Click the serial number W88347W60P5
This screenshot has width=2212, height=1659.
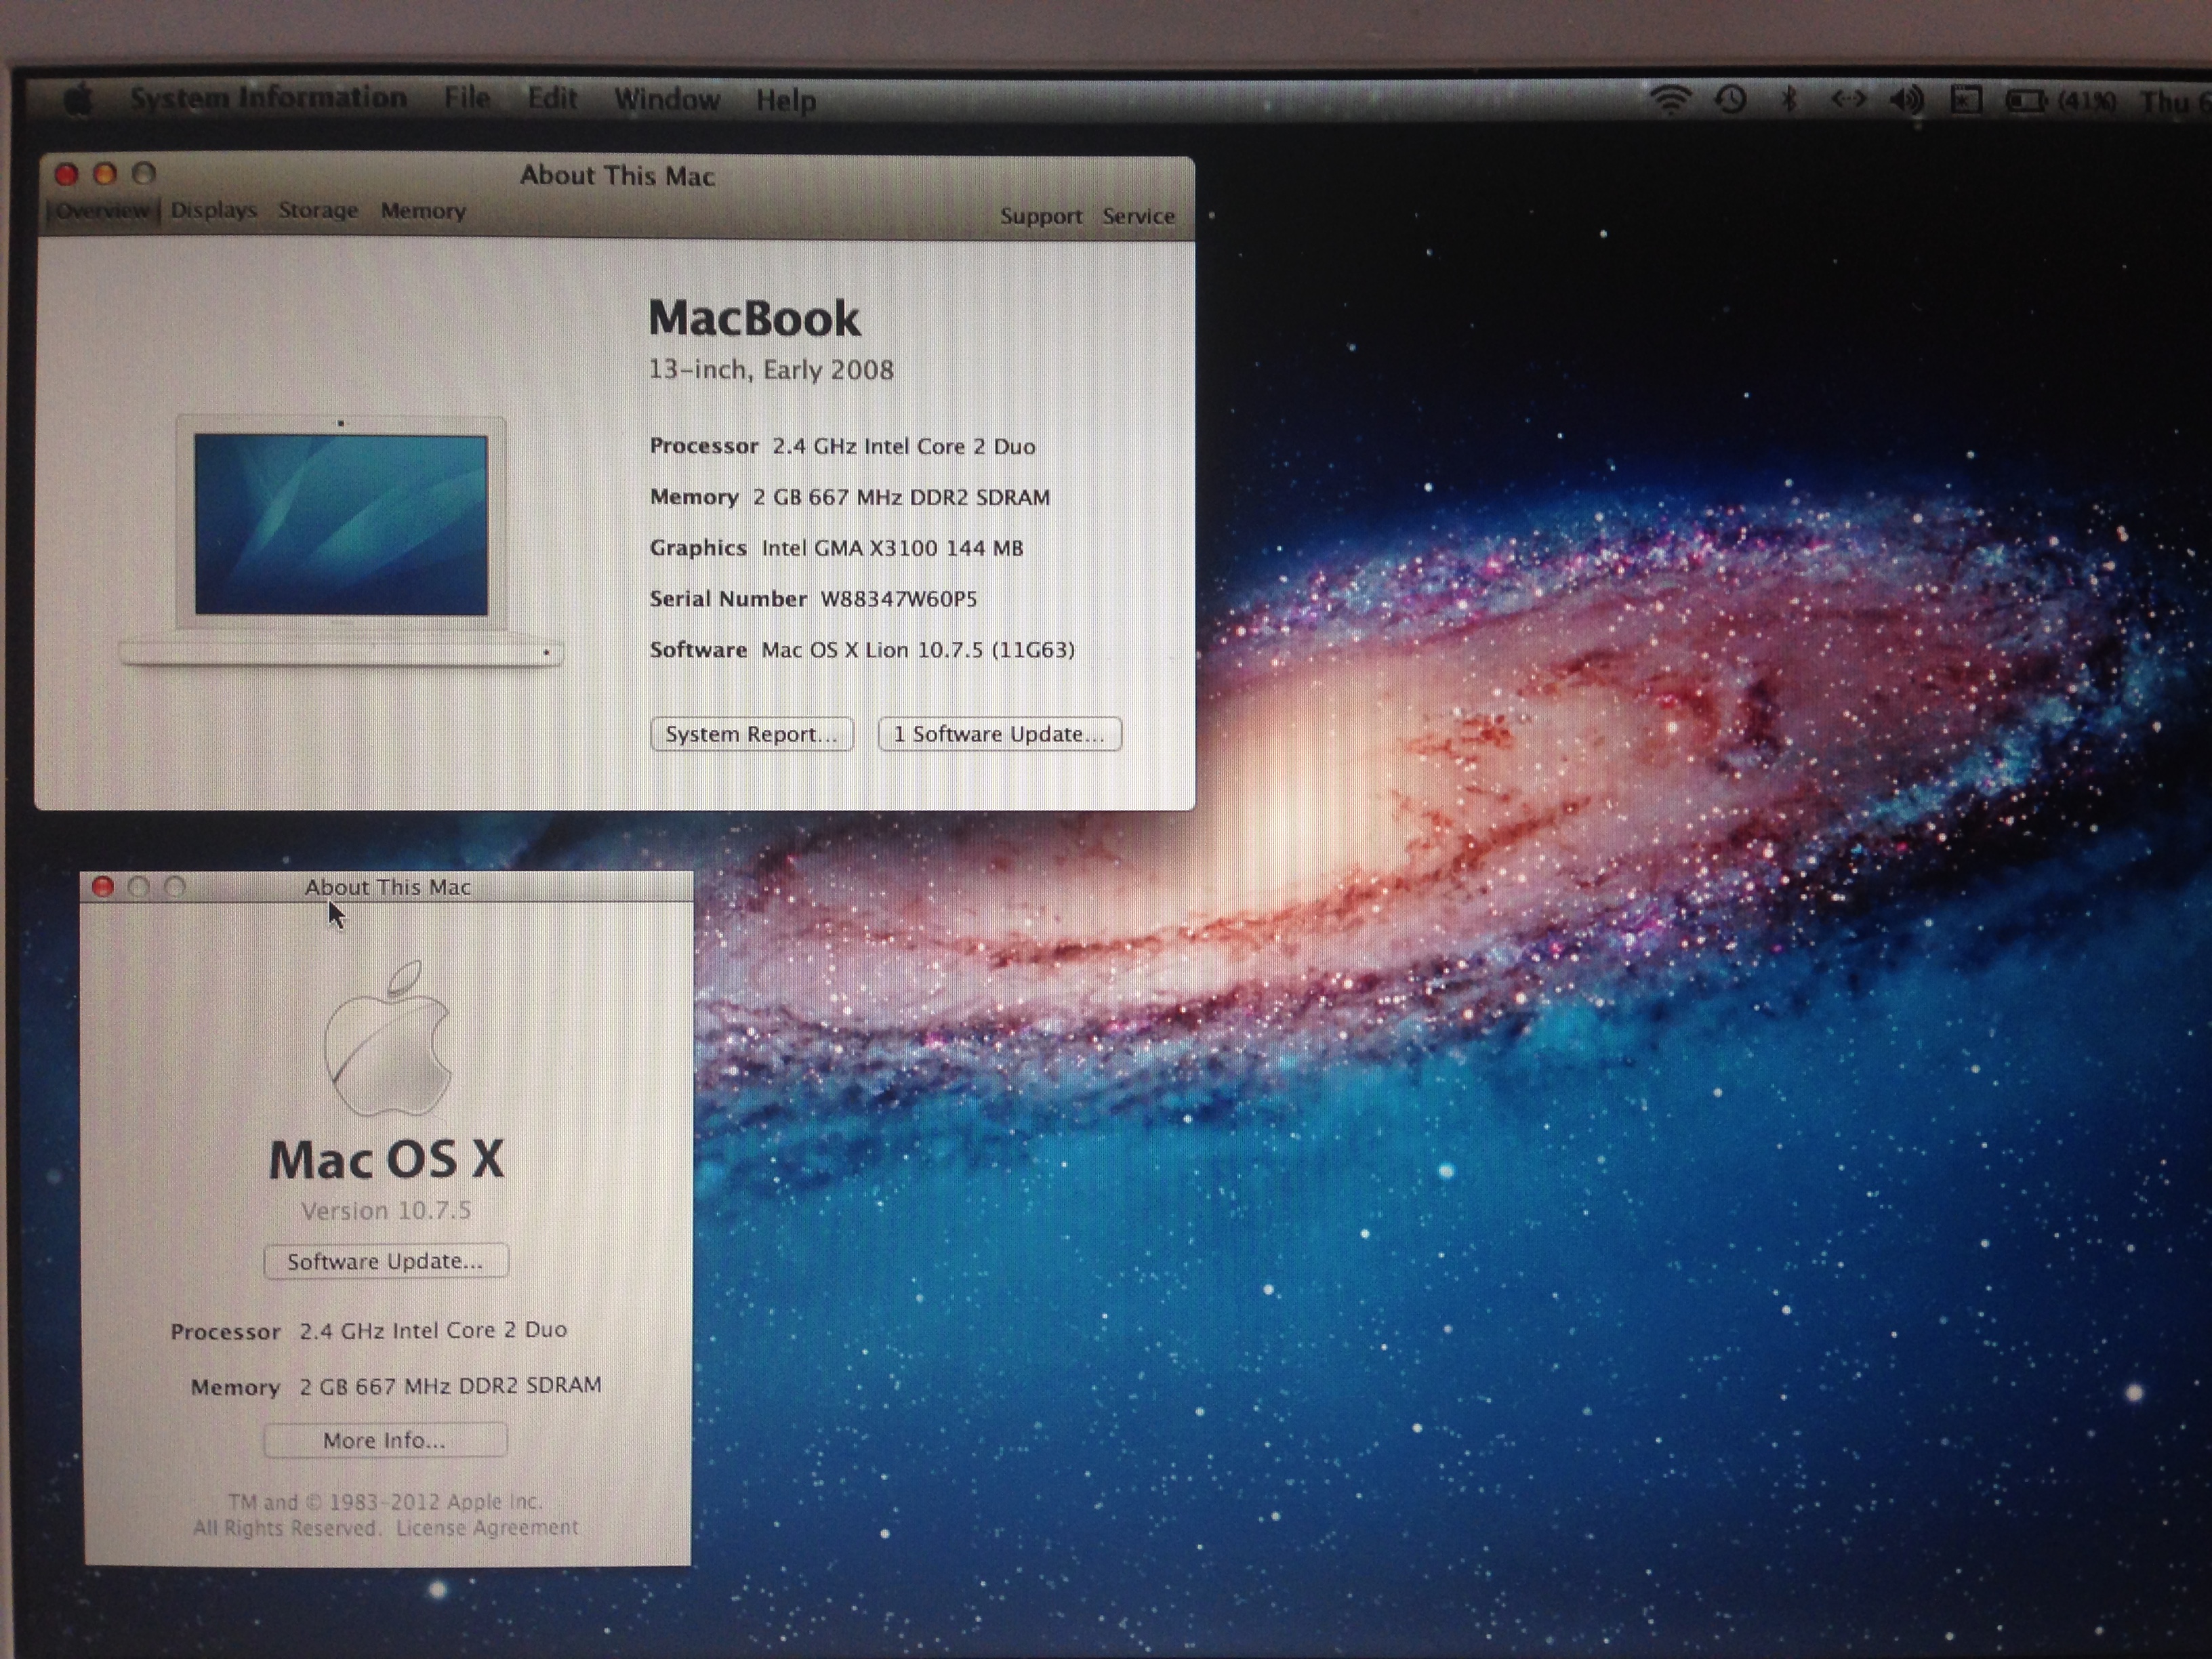[x=898, y=599]
